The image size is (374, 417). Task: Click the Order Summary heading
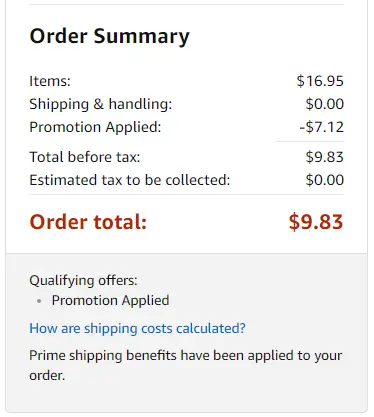(109, 36)
